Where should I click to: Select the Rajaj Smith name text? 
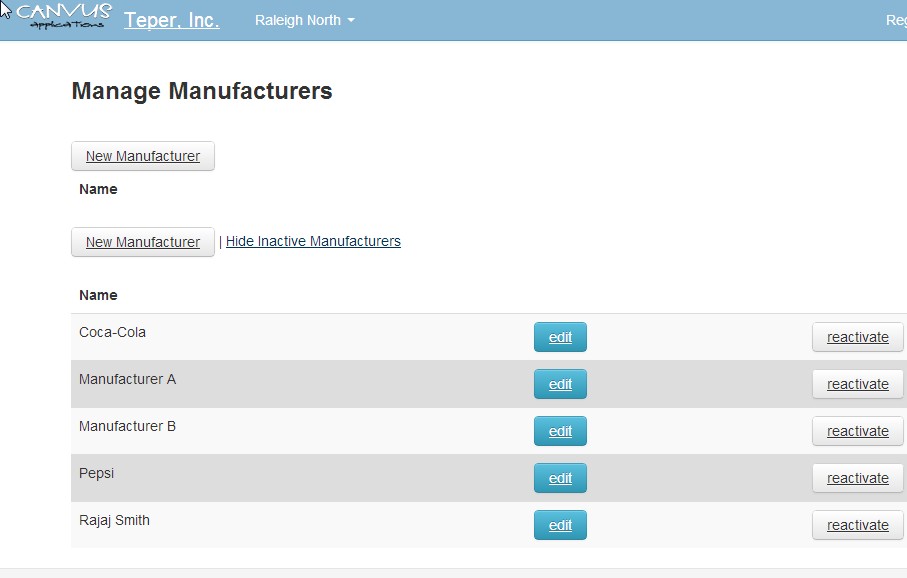pos(114,520)
